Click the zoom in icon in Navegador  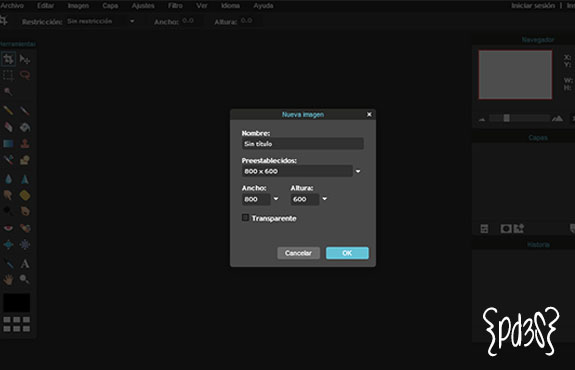(x=557, y=118)
